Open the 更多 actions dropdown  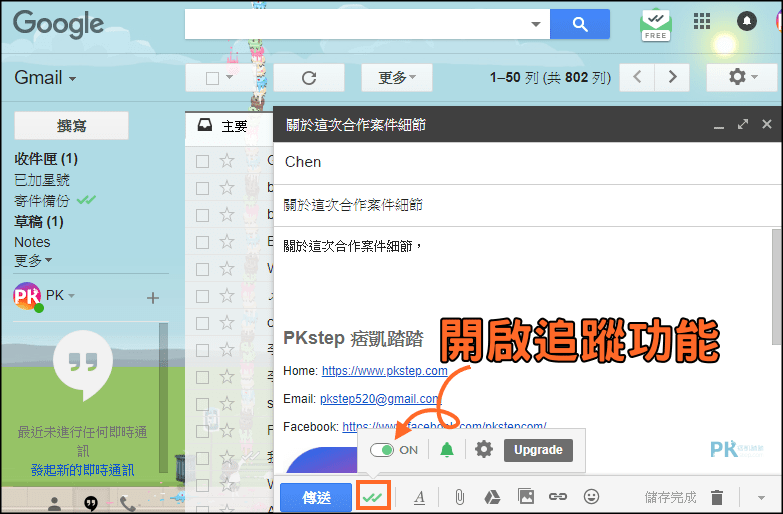(397, 77)
